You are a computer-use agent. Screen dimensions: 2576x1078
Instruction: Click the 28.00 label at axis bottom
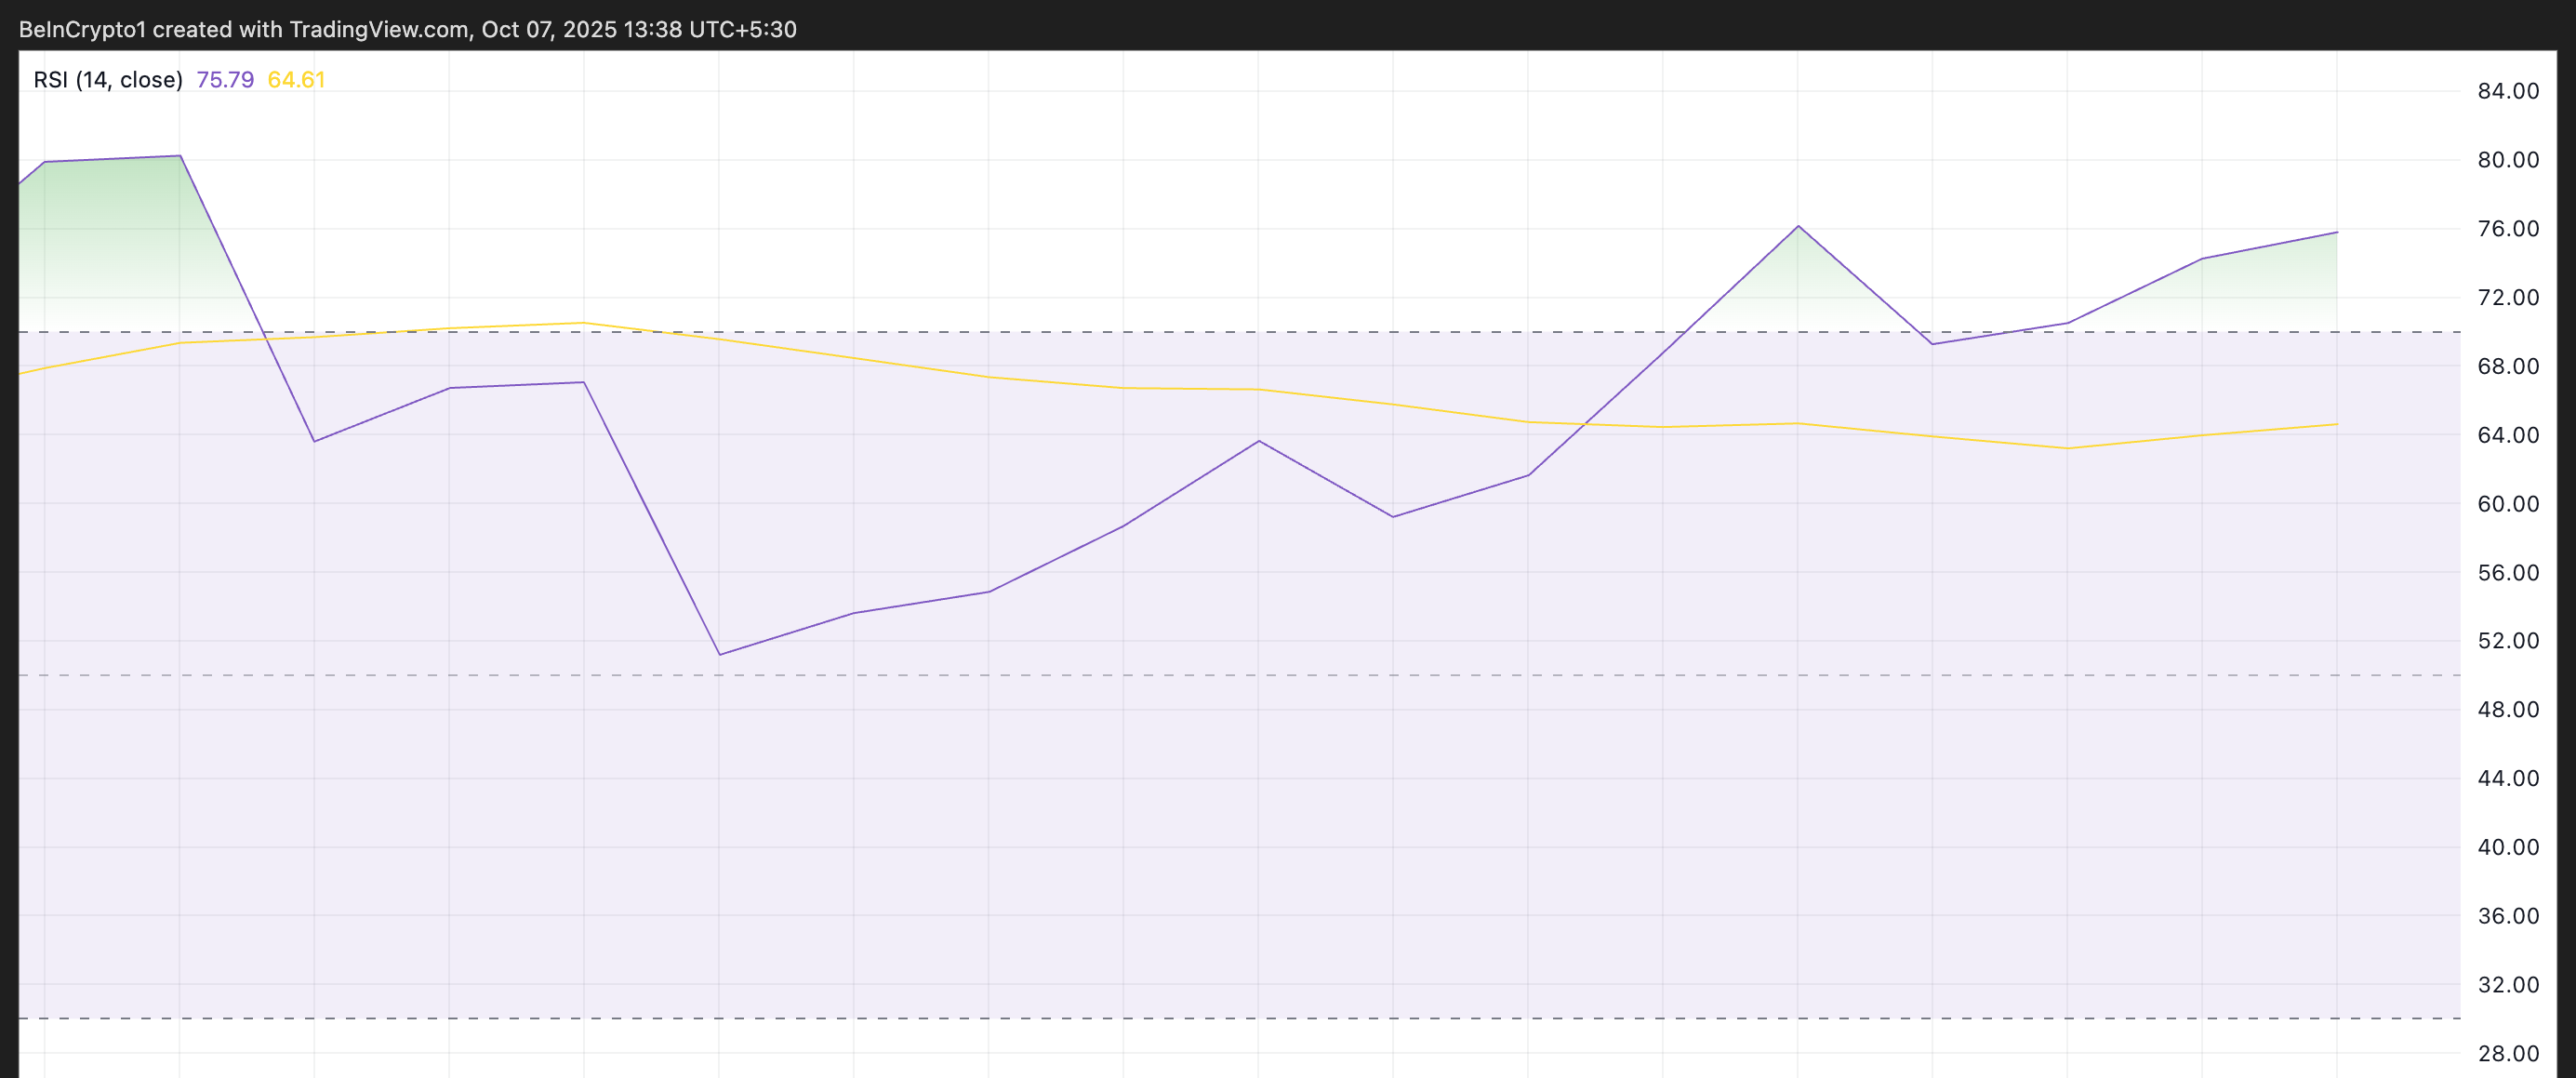[2508, 1054]
